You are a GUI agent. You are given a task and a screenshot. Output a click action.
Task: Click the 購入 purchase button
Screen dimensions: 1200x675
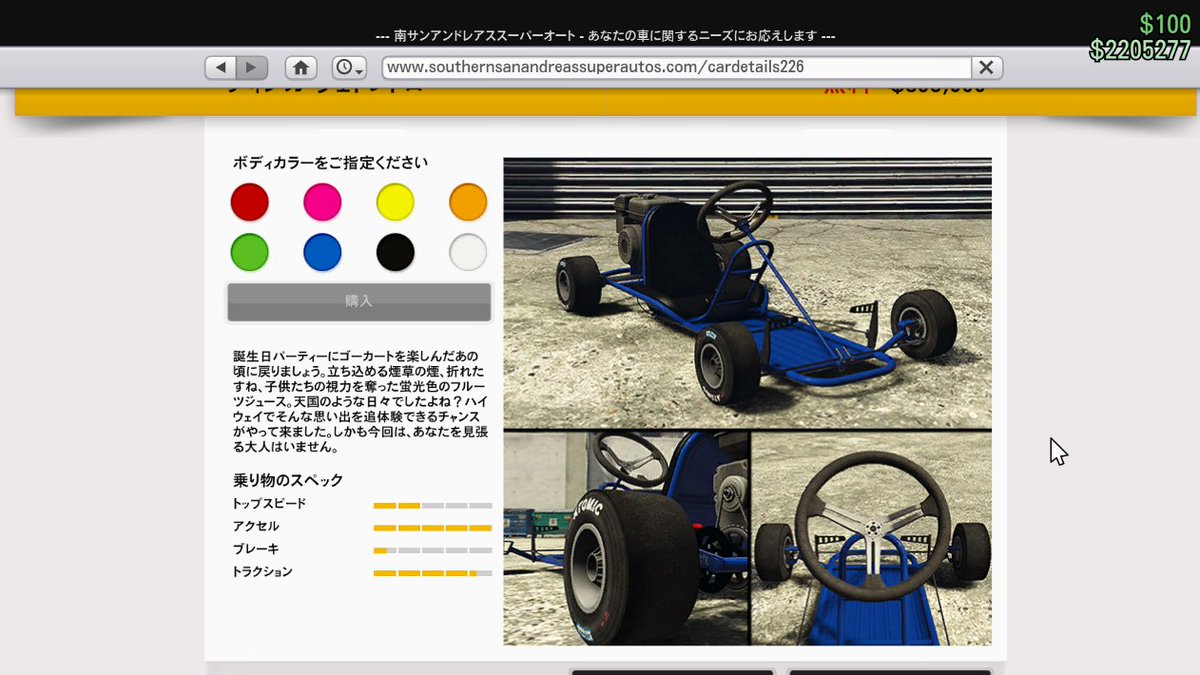359,301
